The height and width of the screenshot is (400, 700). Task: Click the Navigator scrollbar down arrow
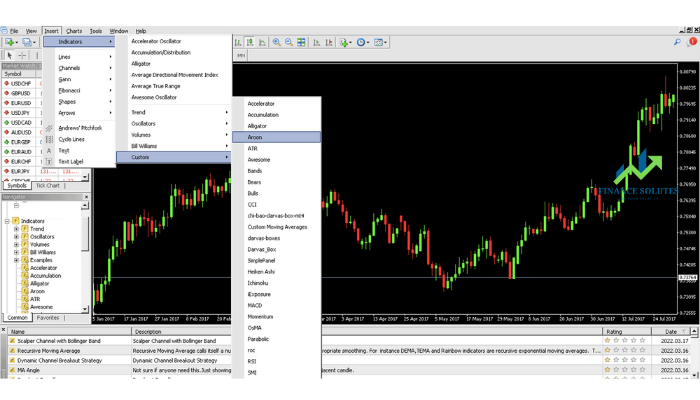85,309
